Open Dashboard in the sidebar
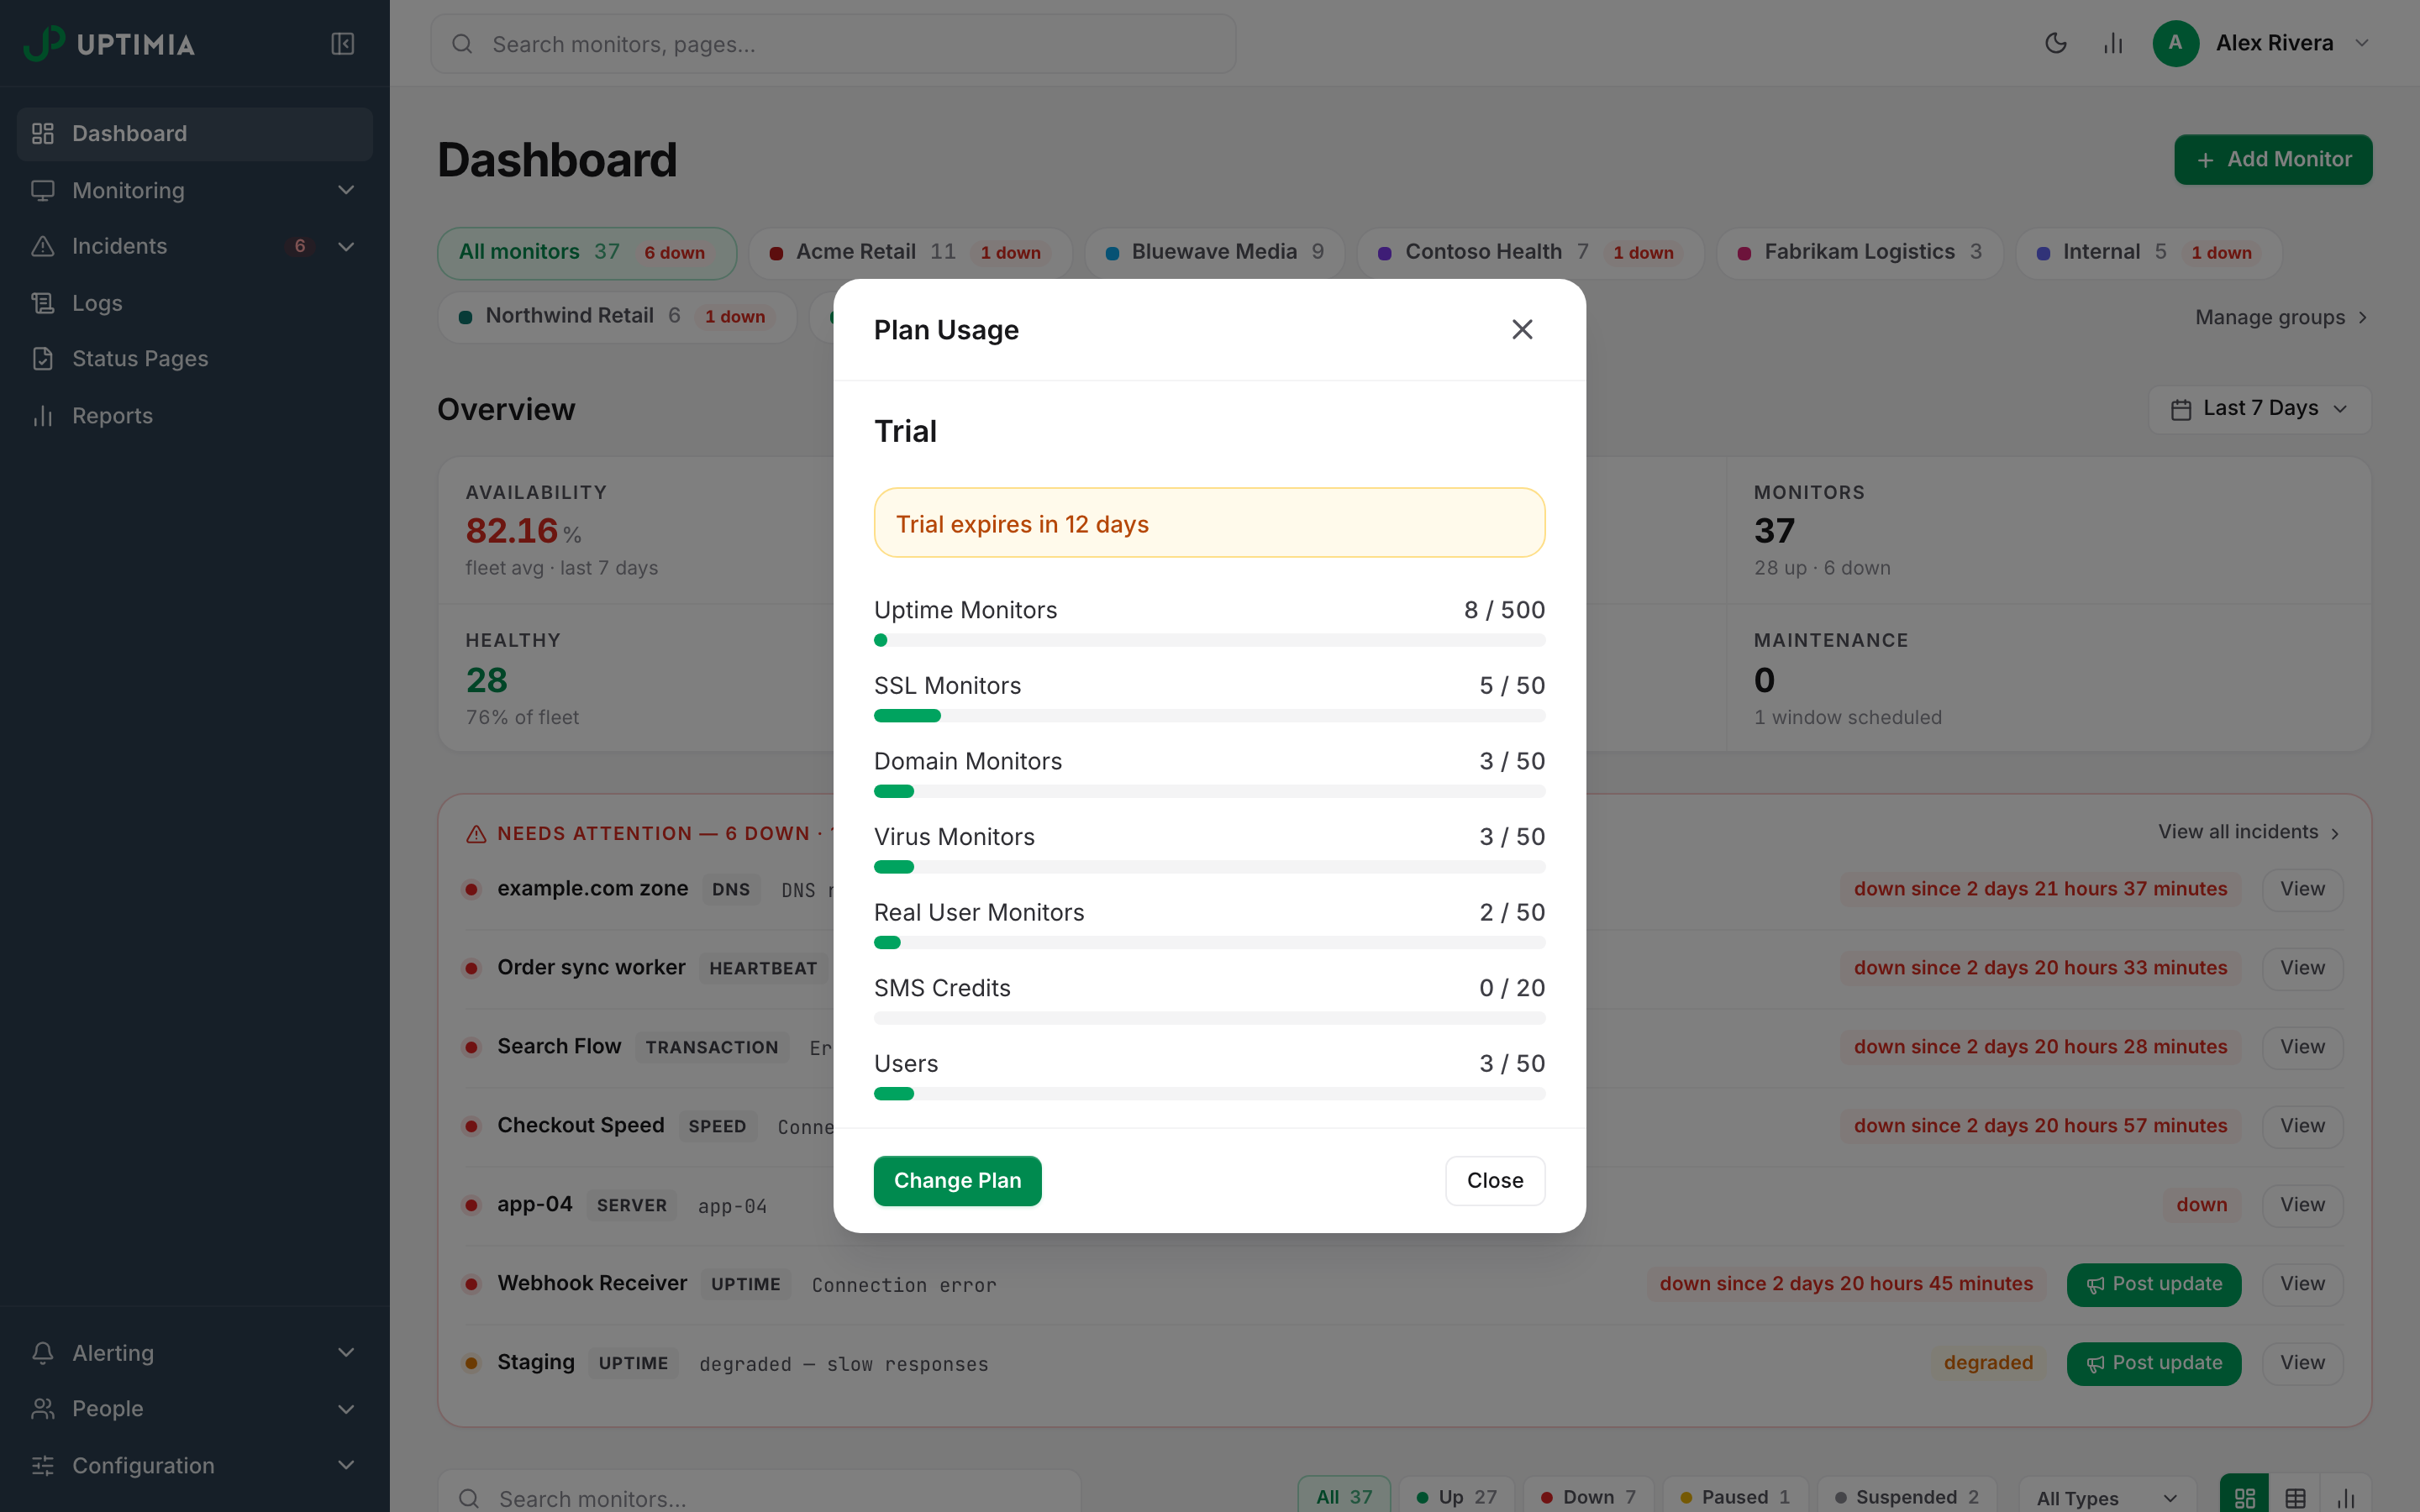 point(195,134)
